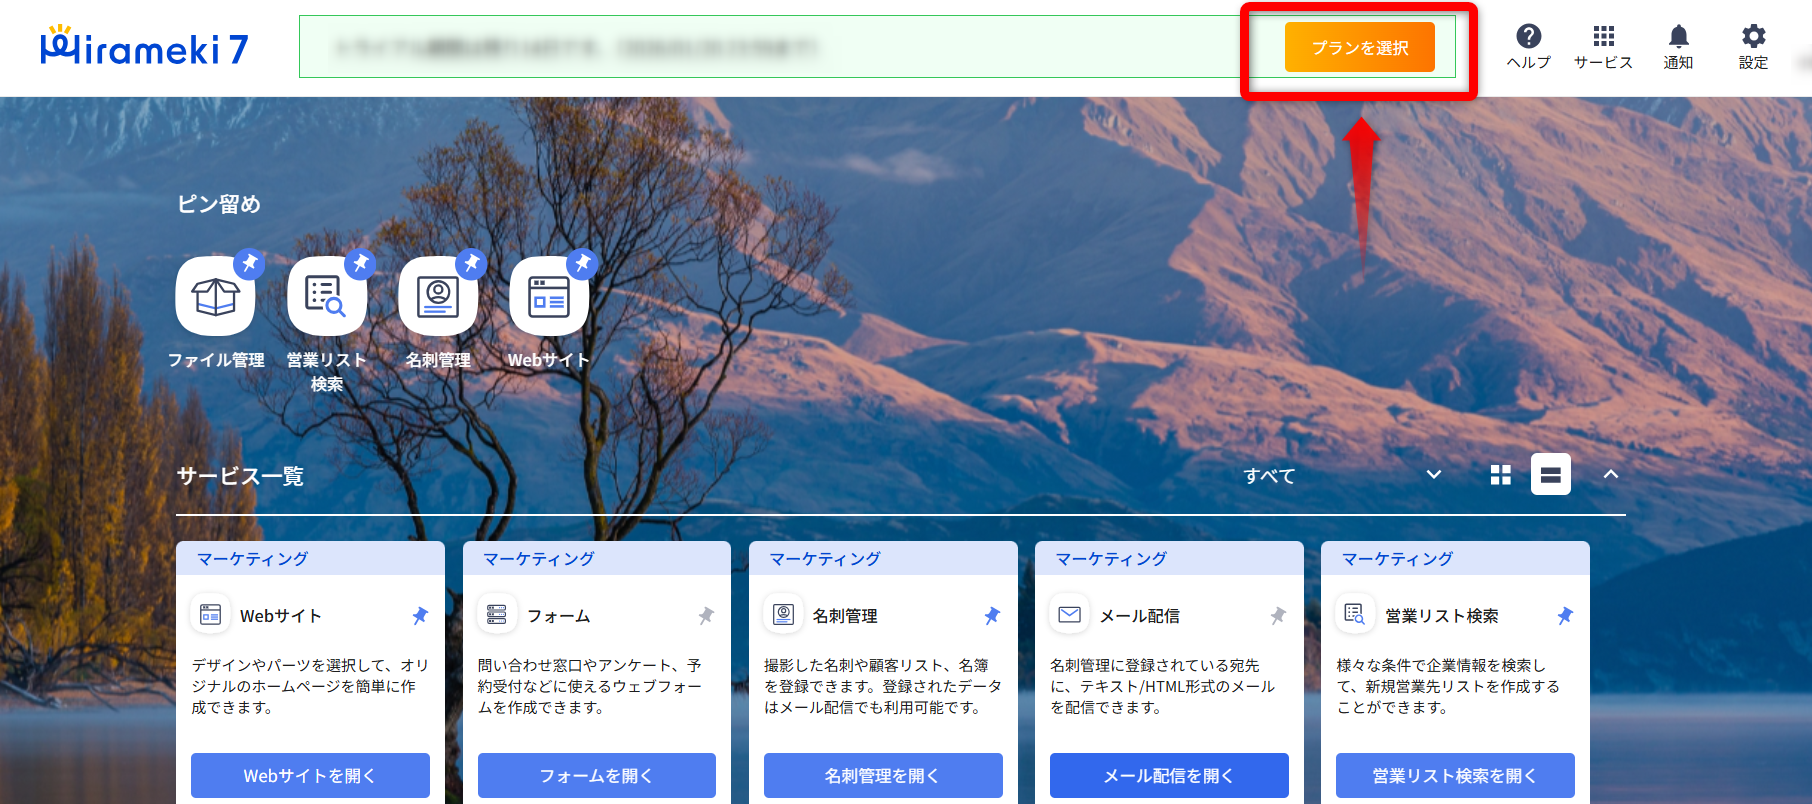Show notifications via the 通知 bell
The width and height of the screenshot is (1812, 804).
point(1678,47)
